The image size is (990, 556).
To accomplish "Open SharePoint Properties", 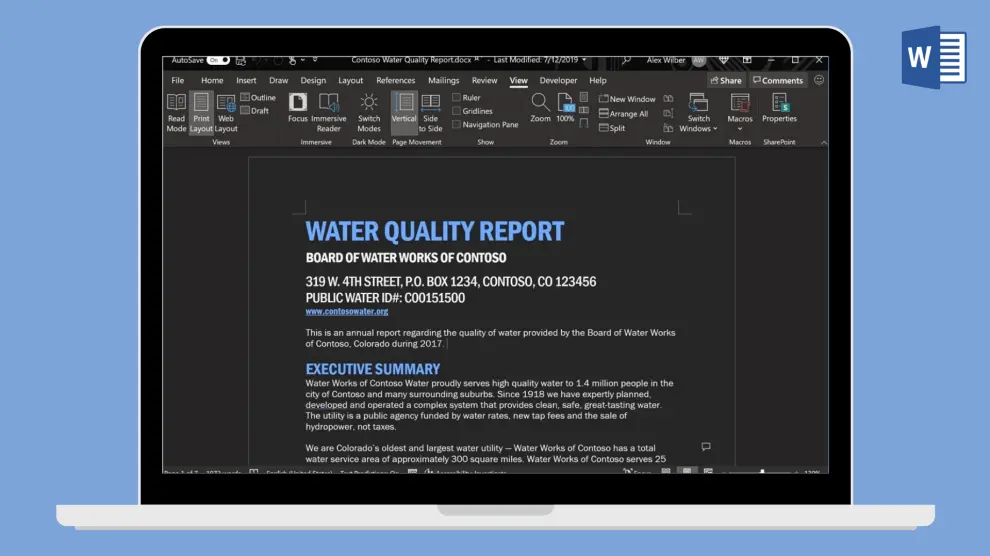I will [x=779, y=107].
